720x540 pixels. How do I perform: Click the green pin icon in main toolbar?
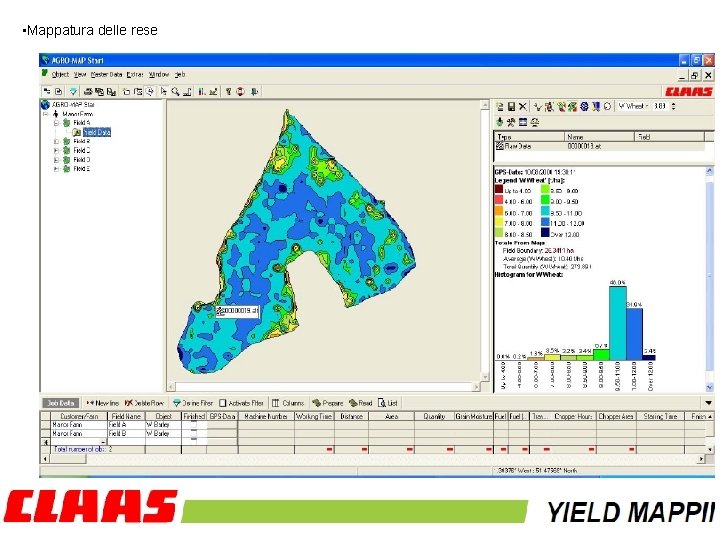(254, 91)
